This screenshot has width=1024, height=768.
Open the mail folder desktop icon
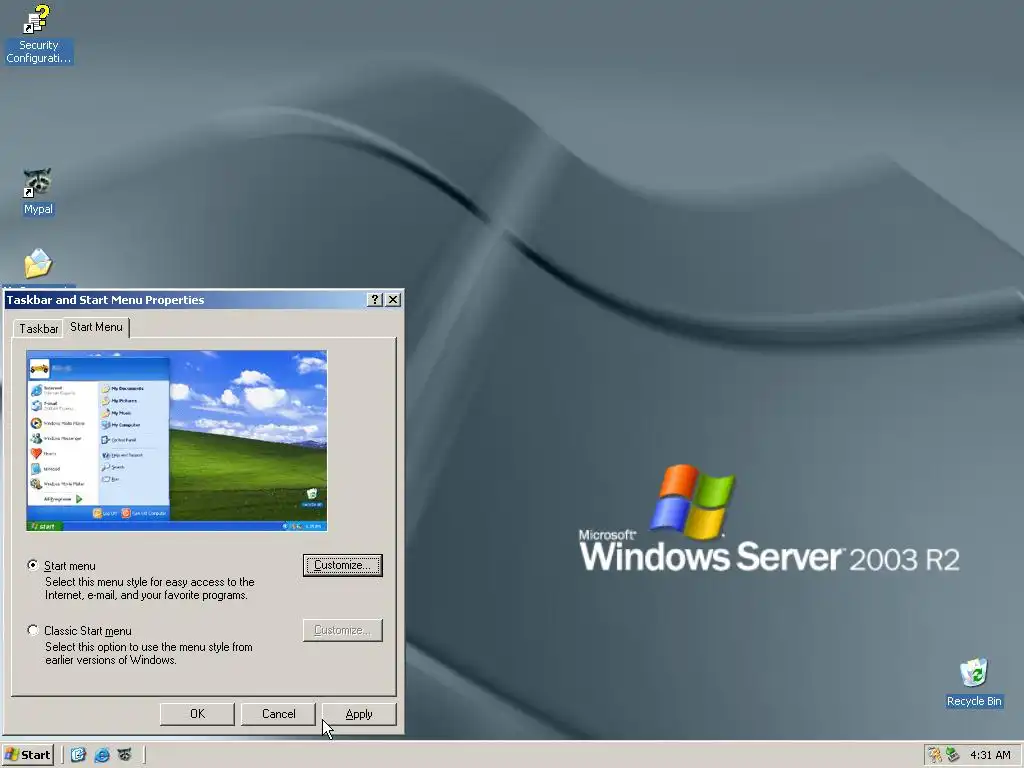38,264
